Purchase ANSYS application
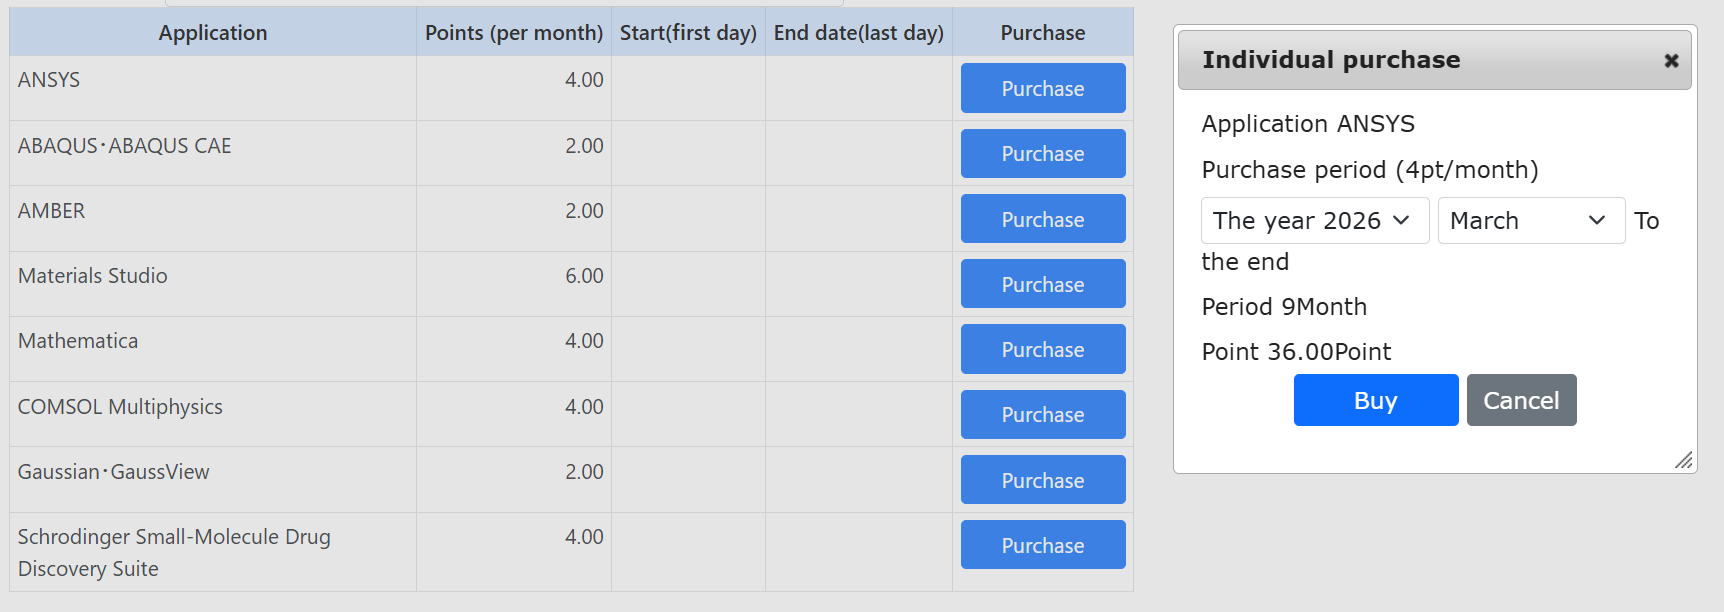The image size is (1724, 612). [x=1042, y=89]
